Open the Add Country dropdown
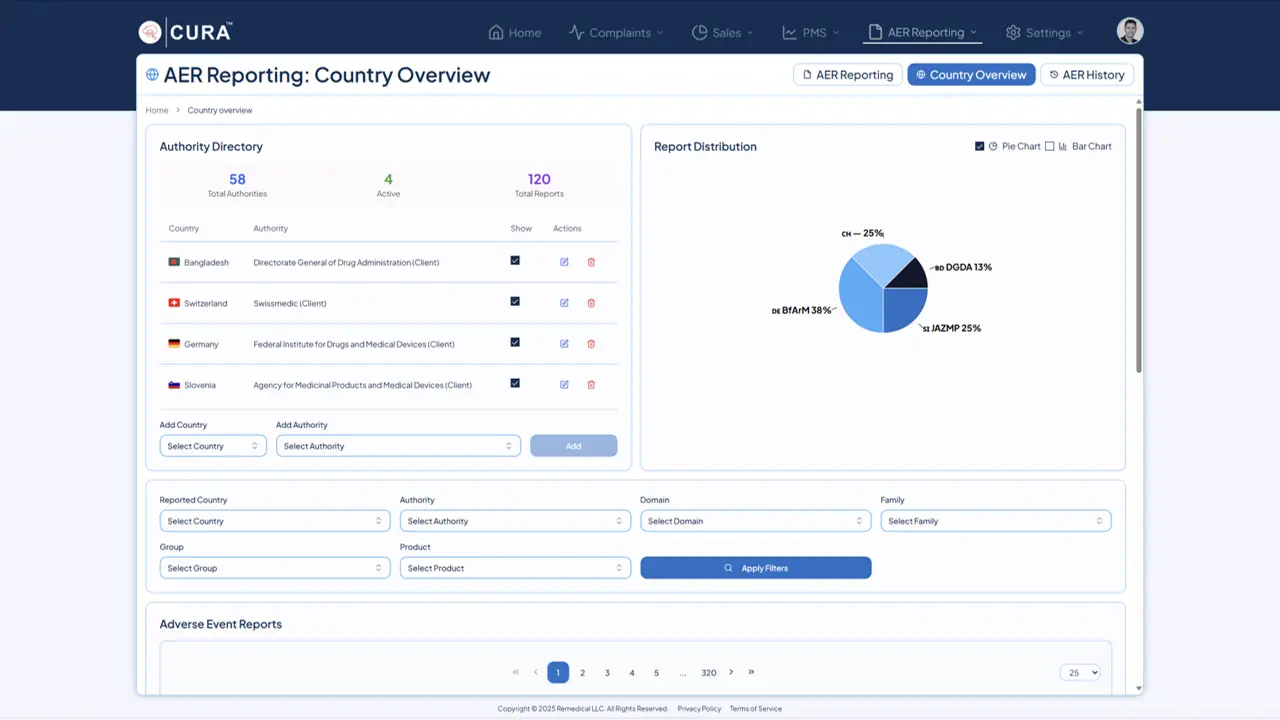1280x720 pixels. point(213,446)
